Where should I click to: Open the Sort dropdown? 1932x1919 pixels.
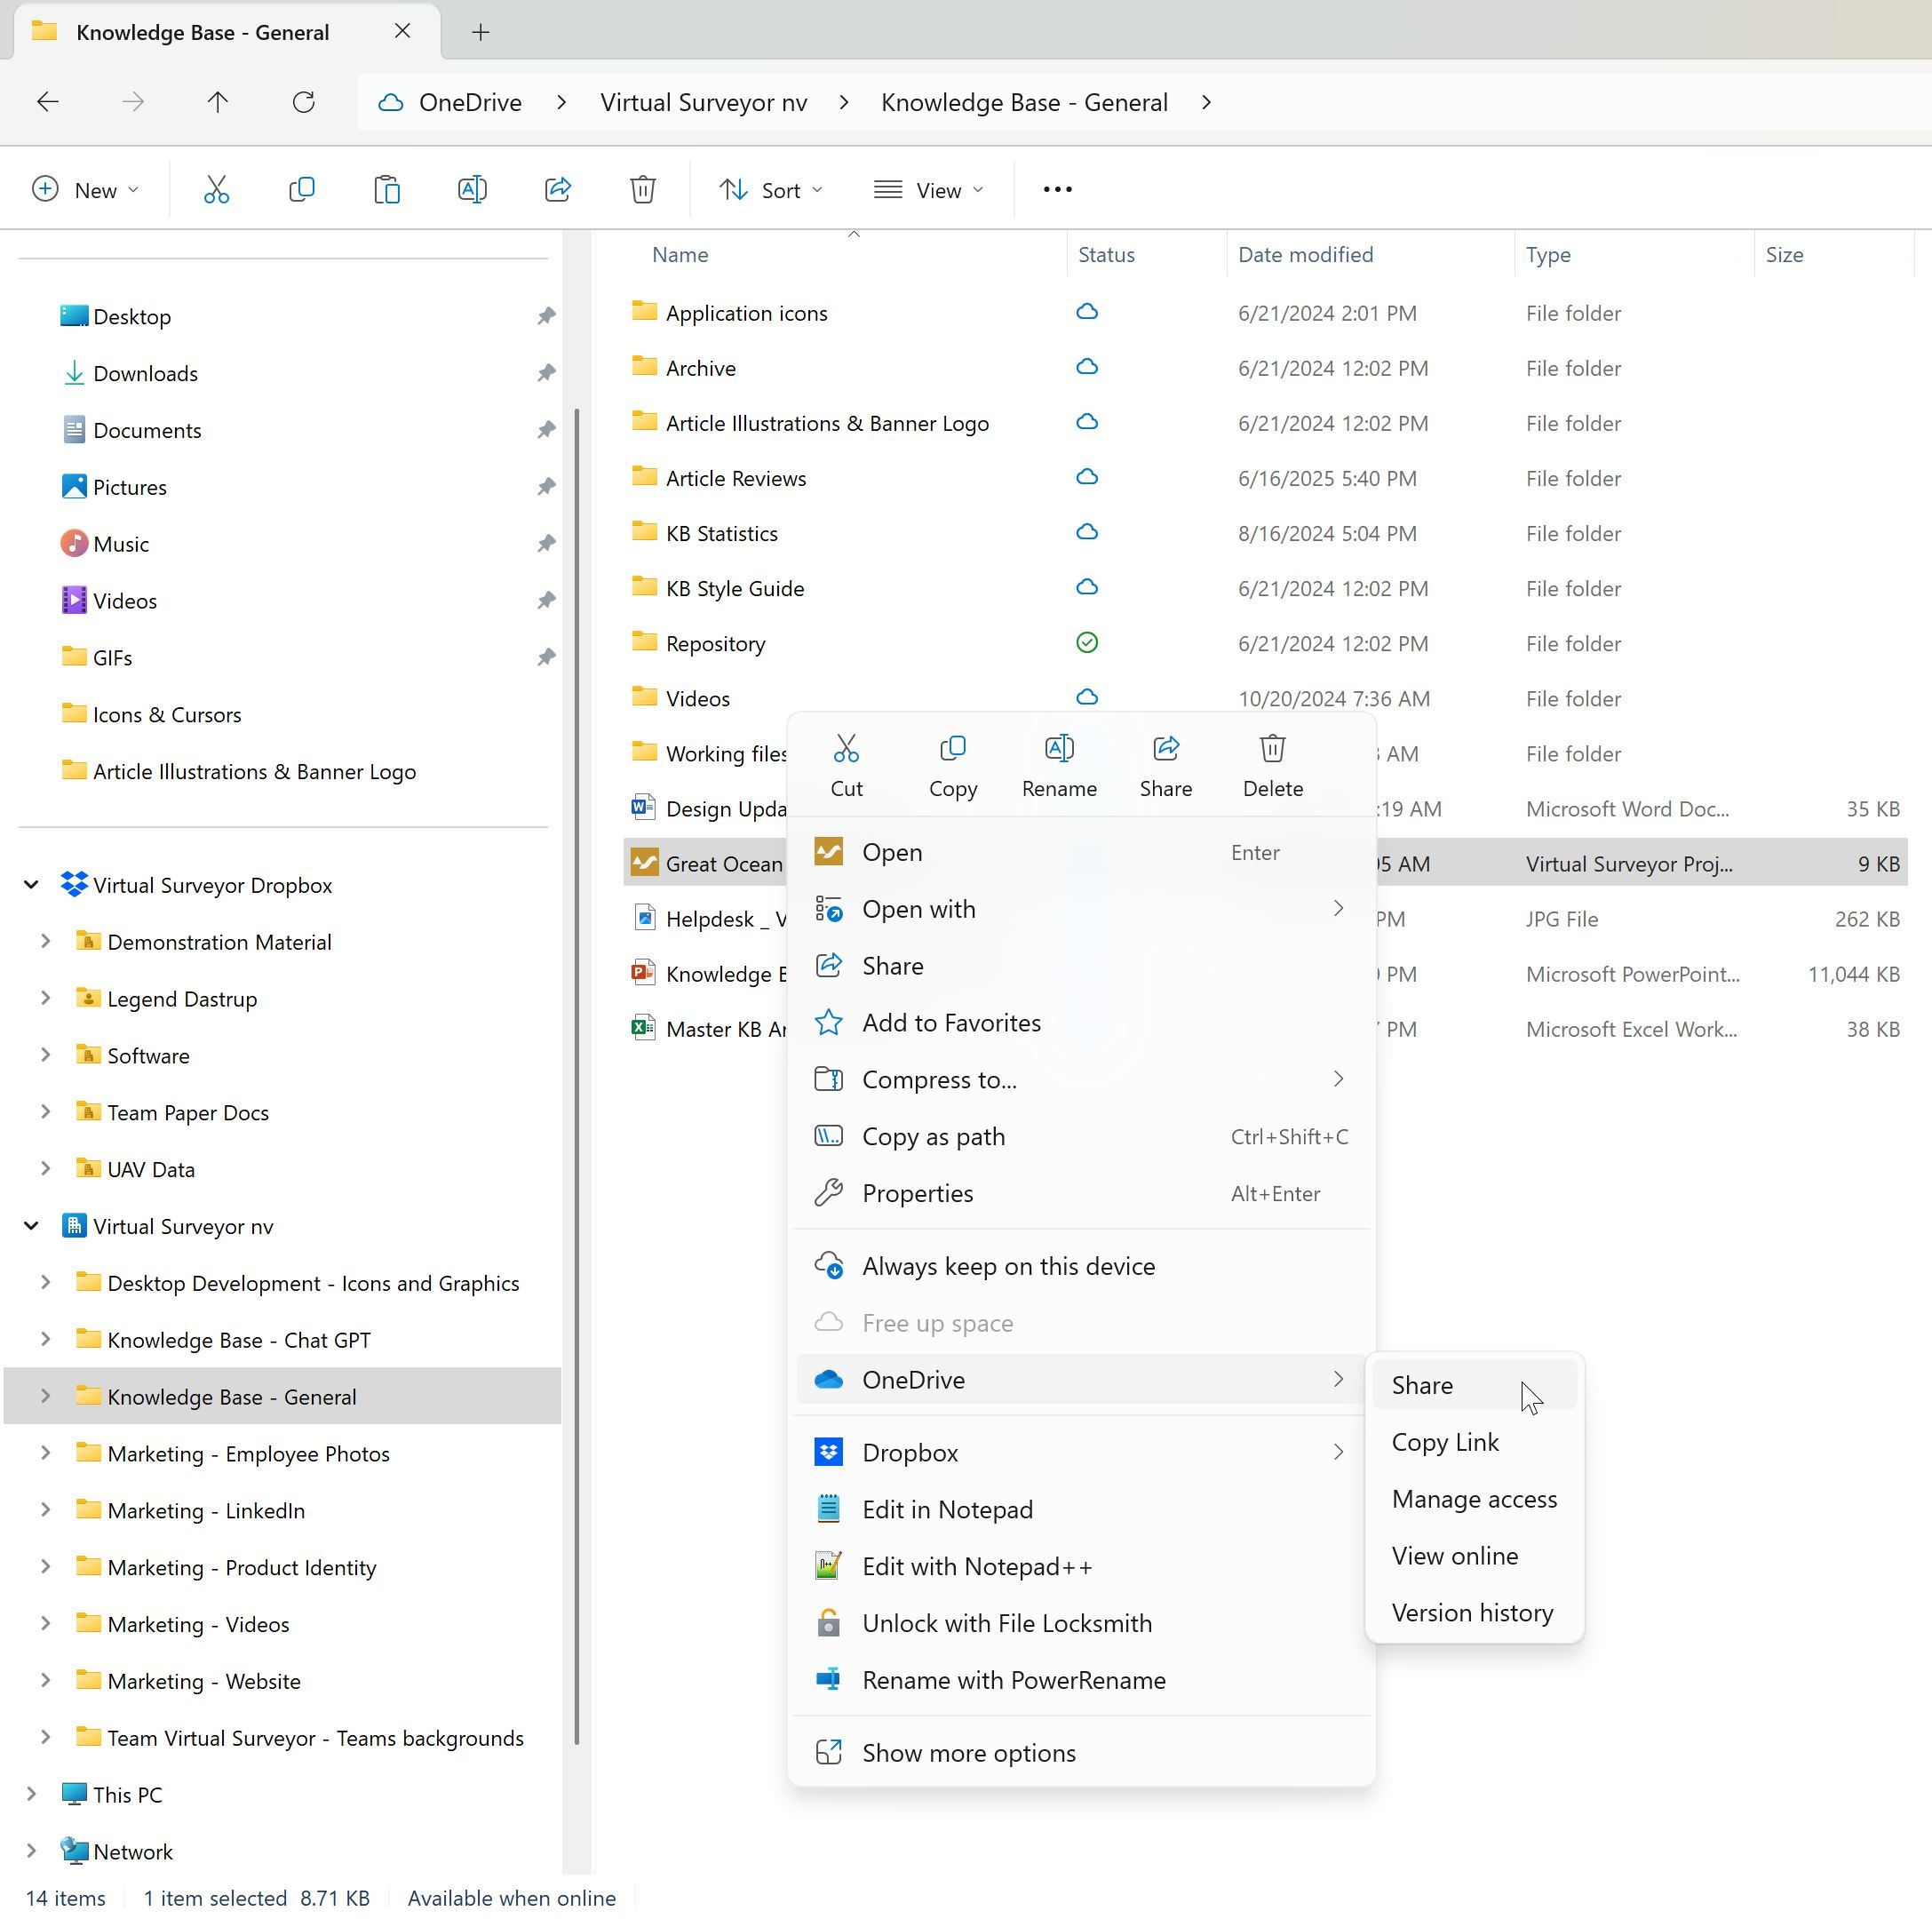click(x=771, y=190)
